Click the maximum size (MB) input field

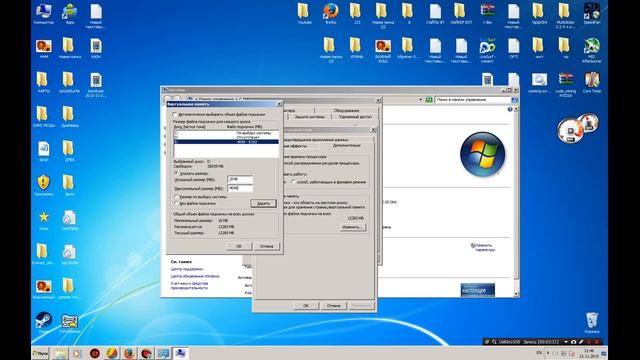[240, 188]
